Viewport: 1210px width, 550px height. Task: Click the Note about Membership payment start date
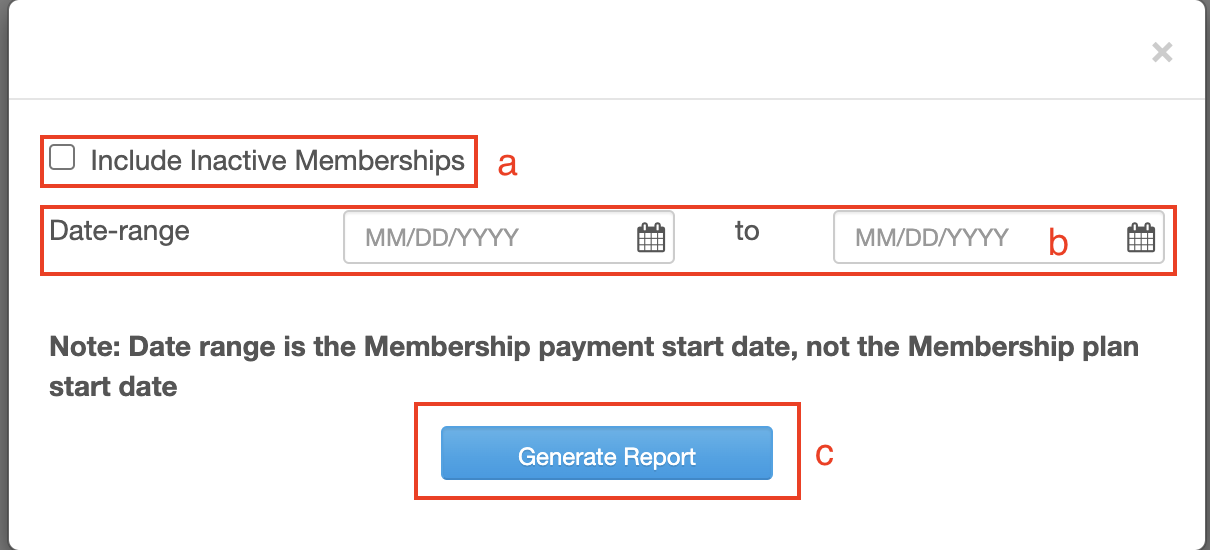[594, 366]
